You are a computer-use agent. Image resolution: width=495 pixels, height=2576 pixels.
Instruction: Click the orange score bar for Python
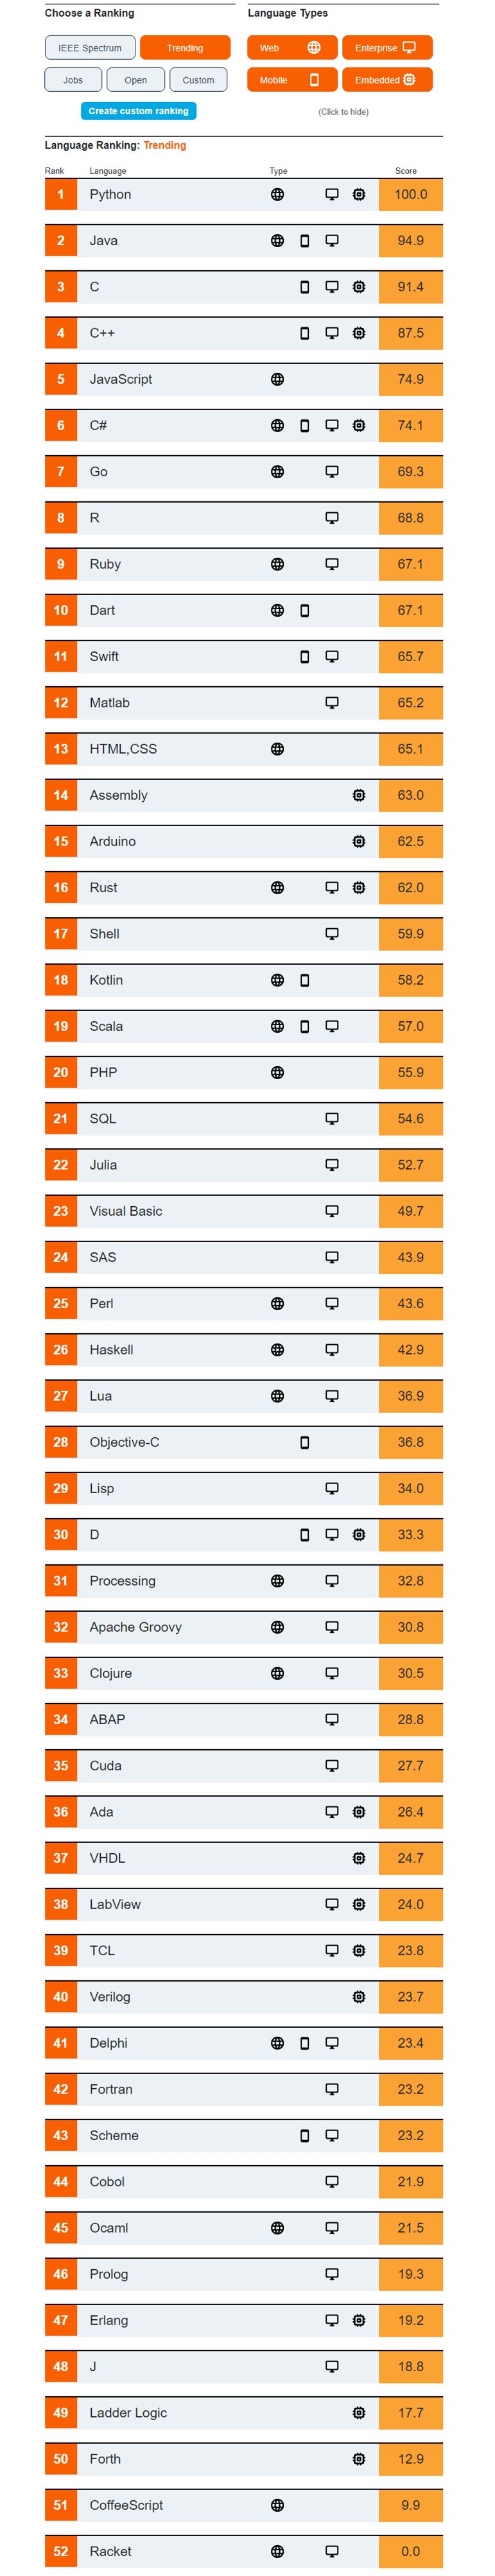tap(410, 195)
